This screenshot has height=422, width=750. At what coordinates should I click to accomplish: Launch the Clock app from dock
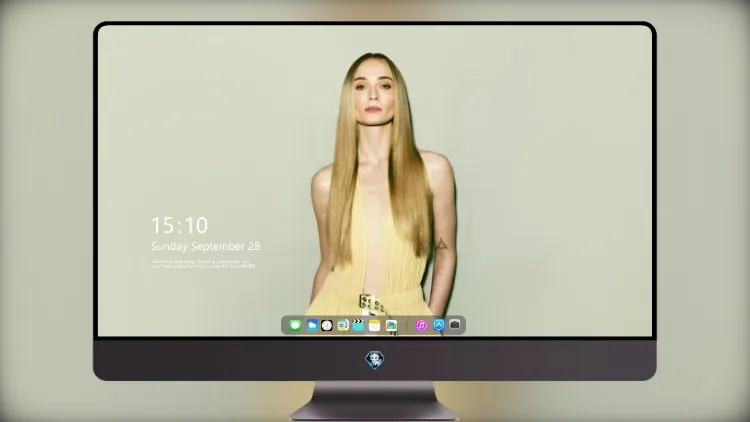(327, 325)
